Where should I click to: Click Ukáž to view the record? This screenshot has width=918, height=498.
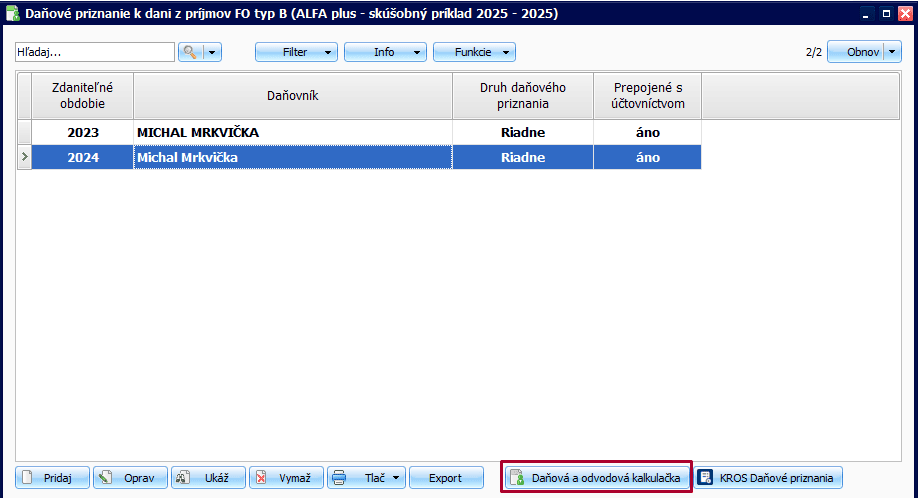pos(208,478)
